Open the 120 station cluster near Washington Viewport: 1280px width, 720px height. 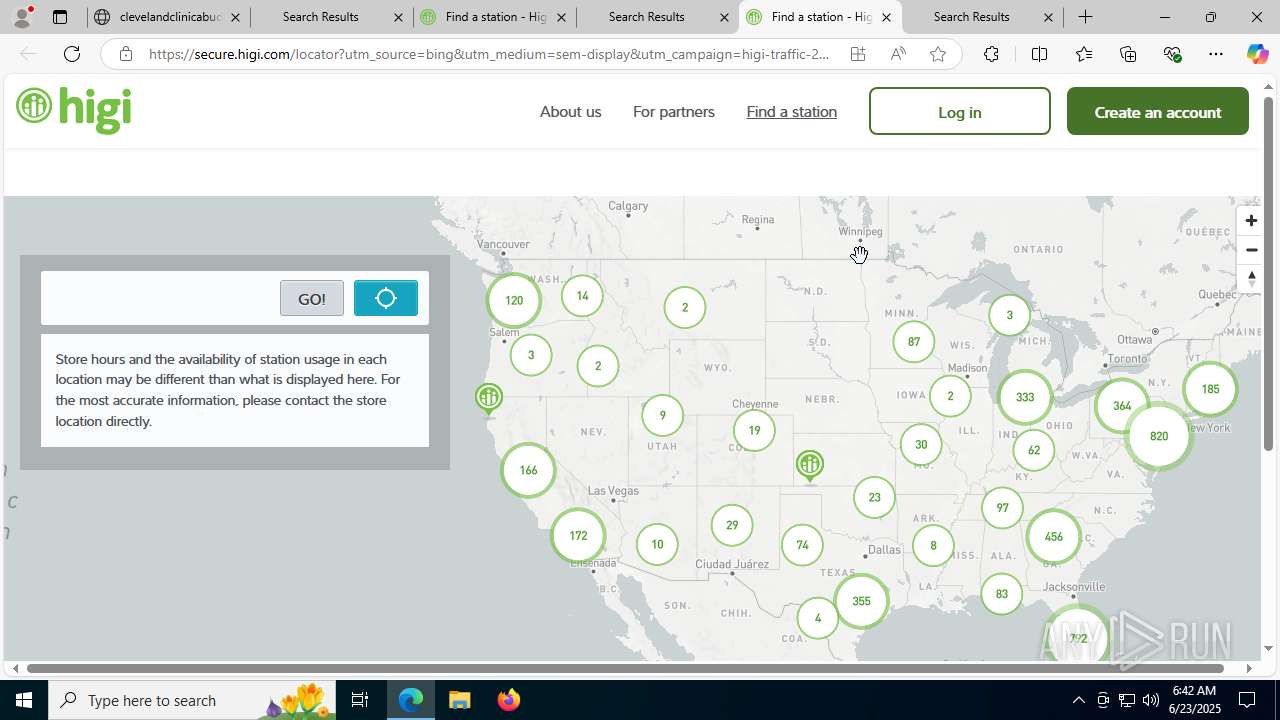click(514, 300)
